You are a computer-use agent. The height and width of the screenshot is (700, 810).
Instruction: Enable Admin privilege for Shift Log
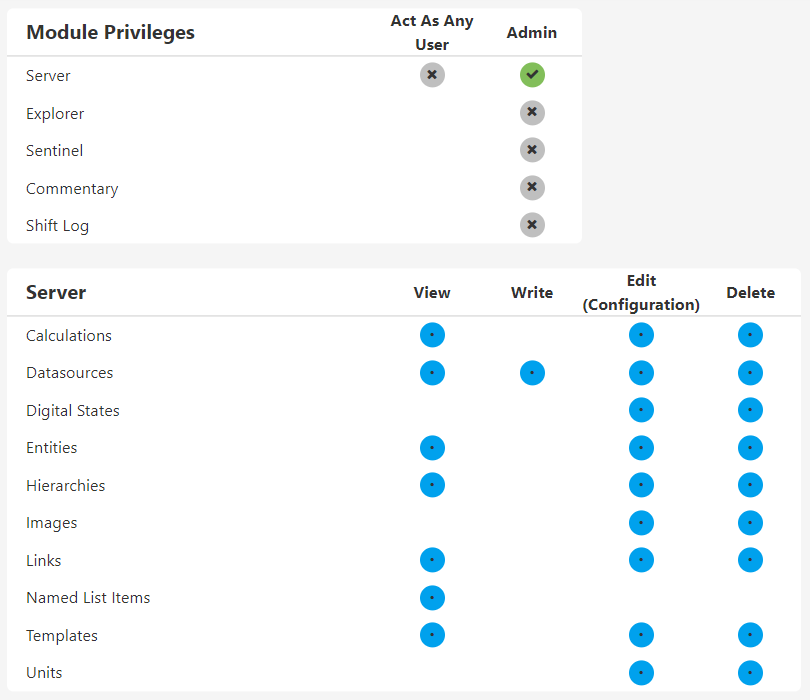pos(532,225)
